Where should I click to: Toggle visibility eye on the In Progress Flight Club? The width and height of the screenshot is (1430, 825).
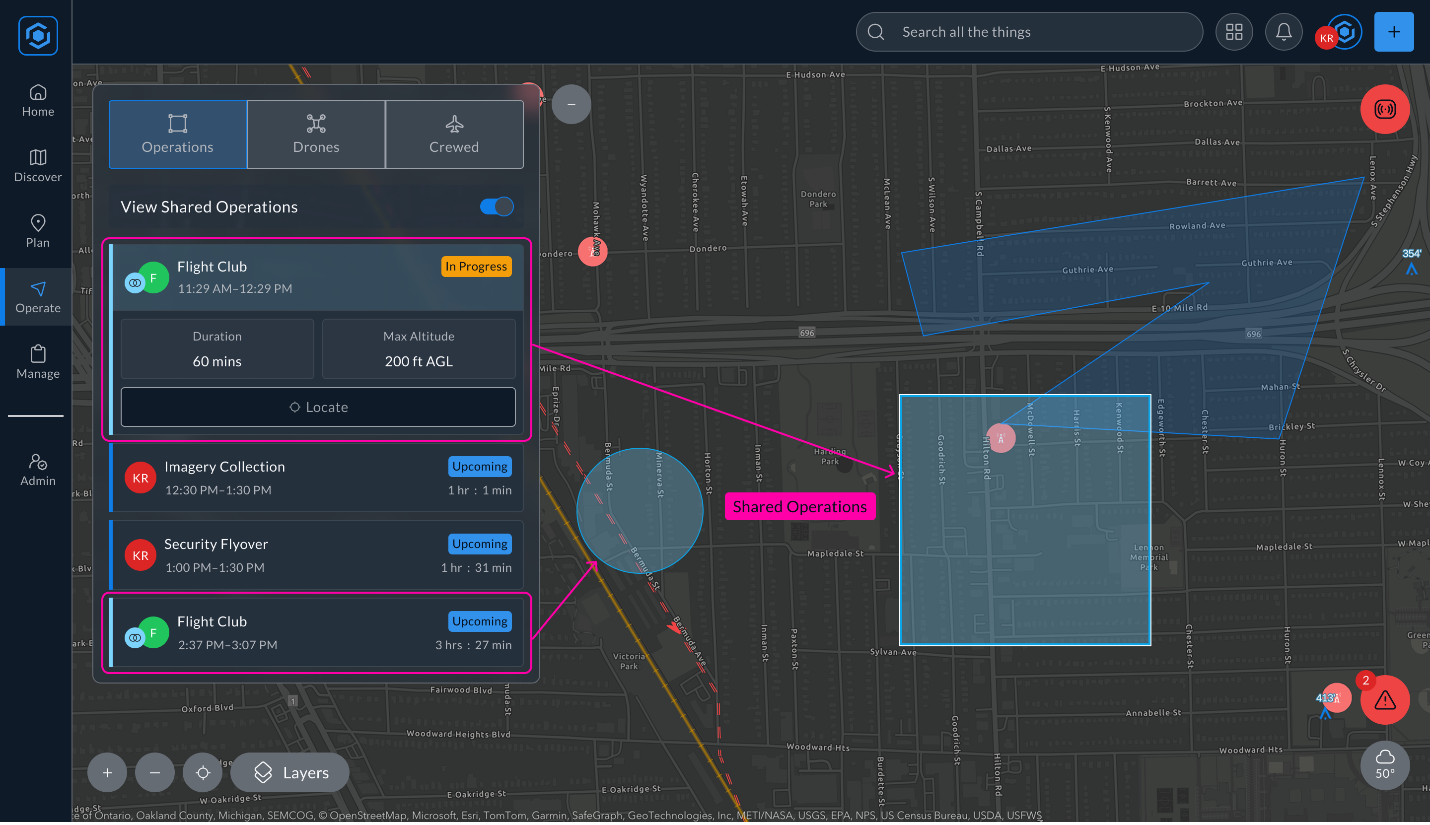[133, 281]
